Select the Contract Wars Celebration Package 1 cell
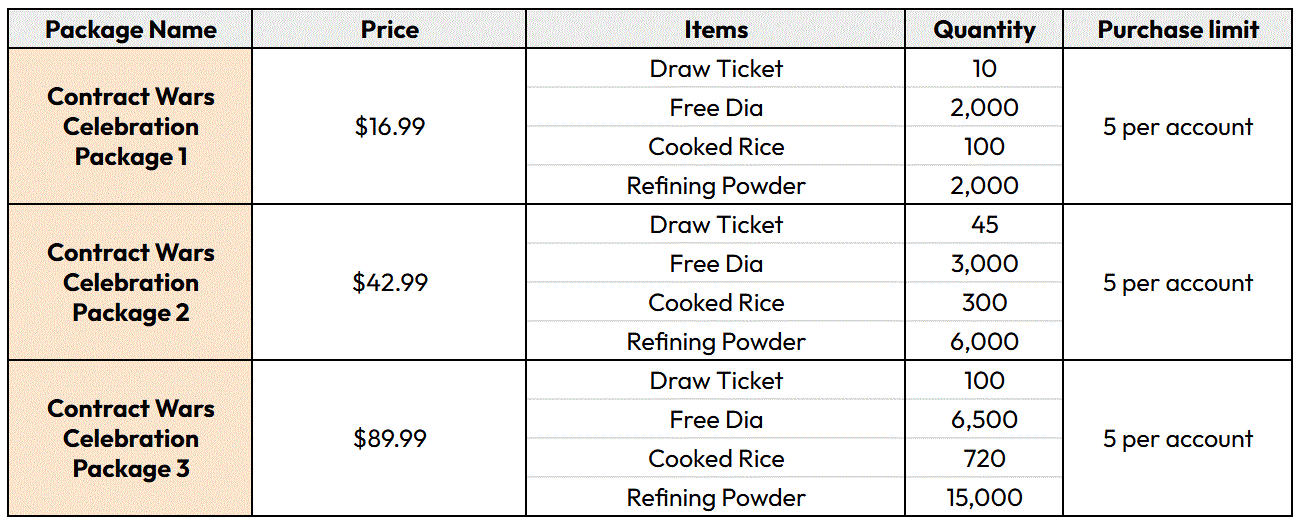Image resolution: width=1303 pixels, height=528 pixels. (x=131, y=127)
